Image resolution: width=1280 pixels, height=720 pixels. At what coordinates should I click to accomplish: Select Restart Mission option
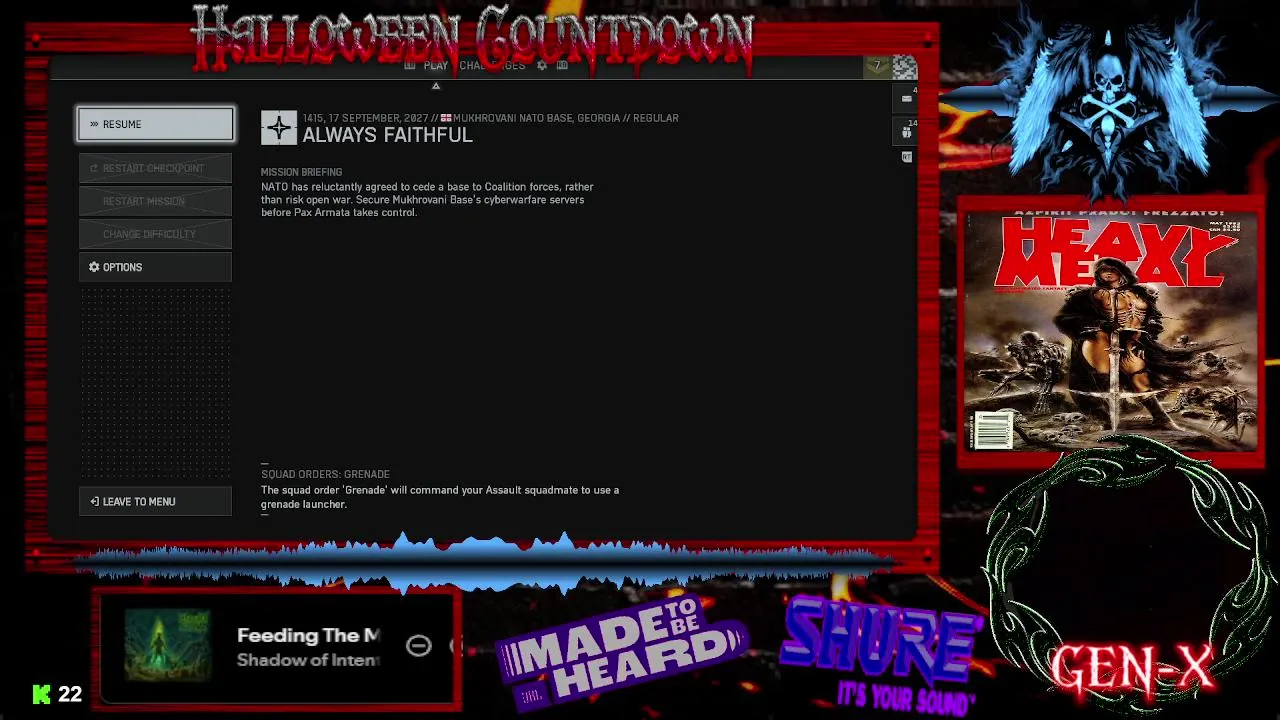click(155, 201)
